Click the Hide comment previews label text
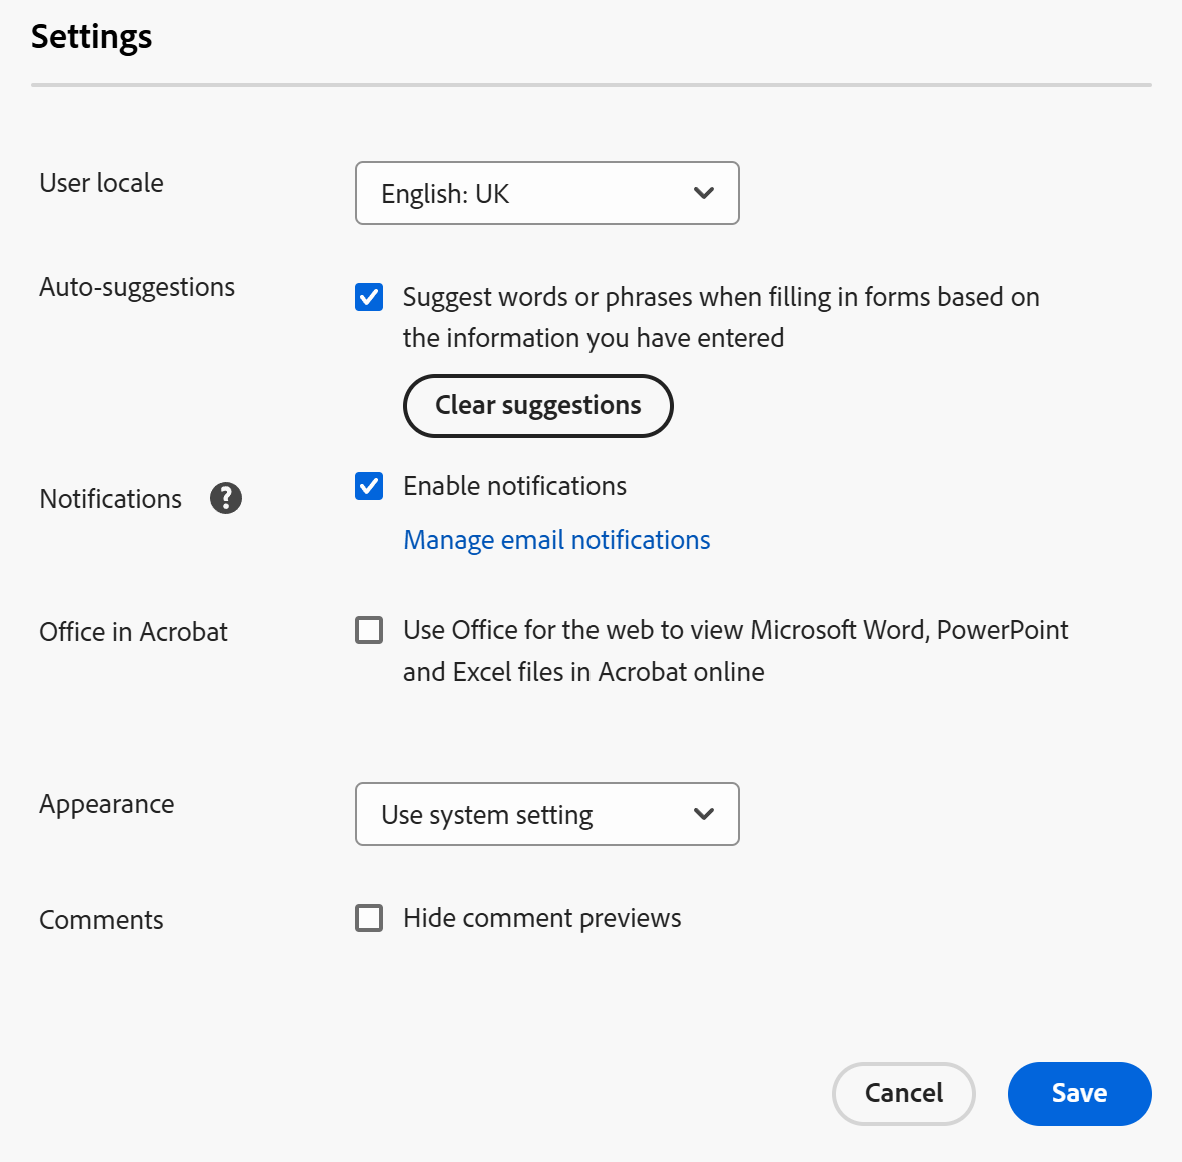This screenshot has height=1162, width=1182. click(542, 918)
